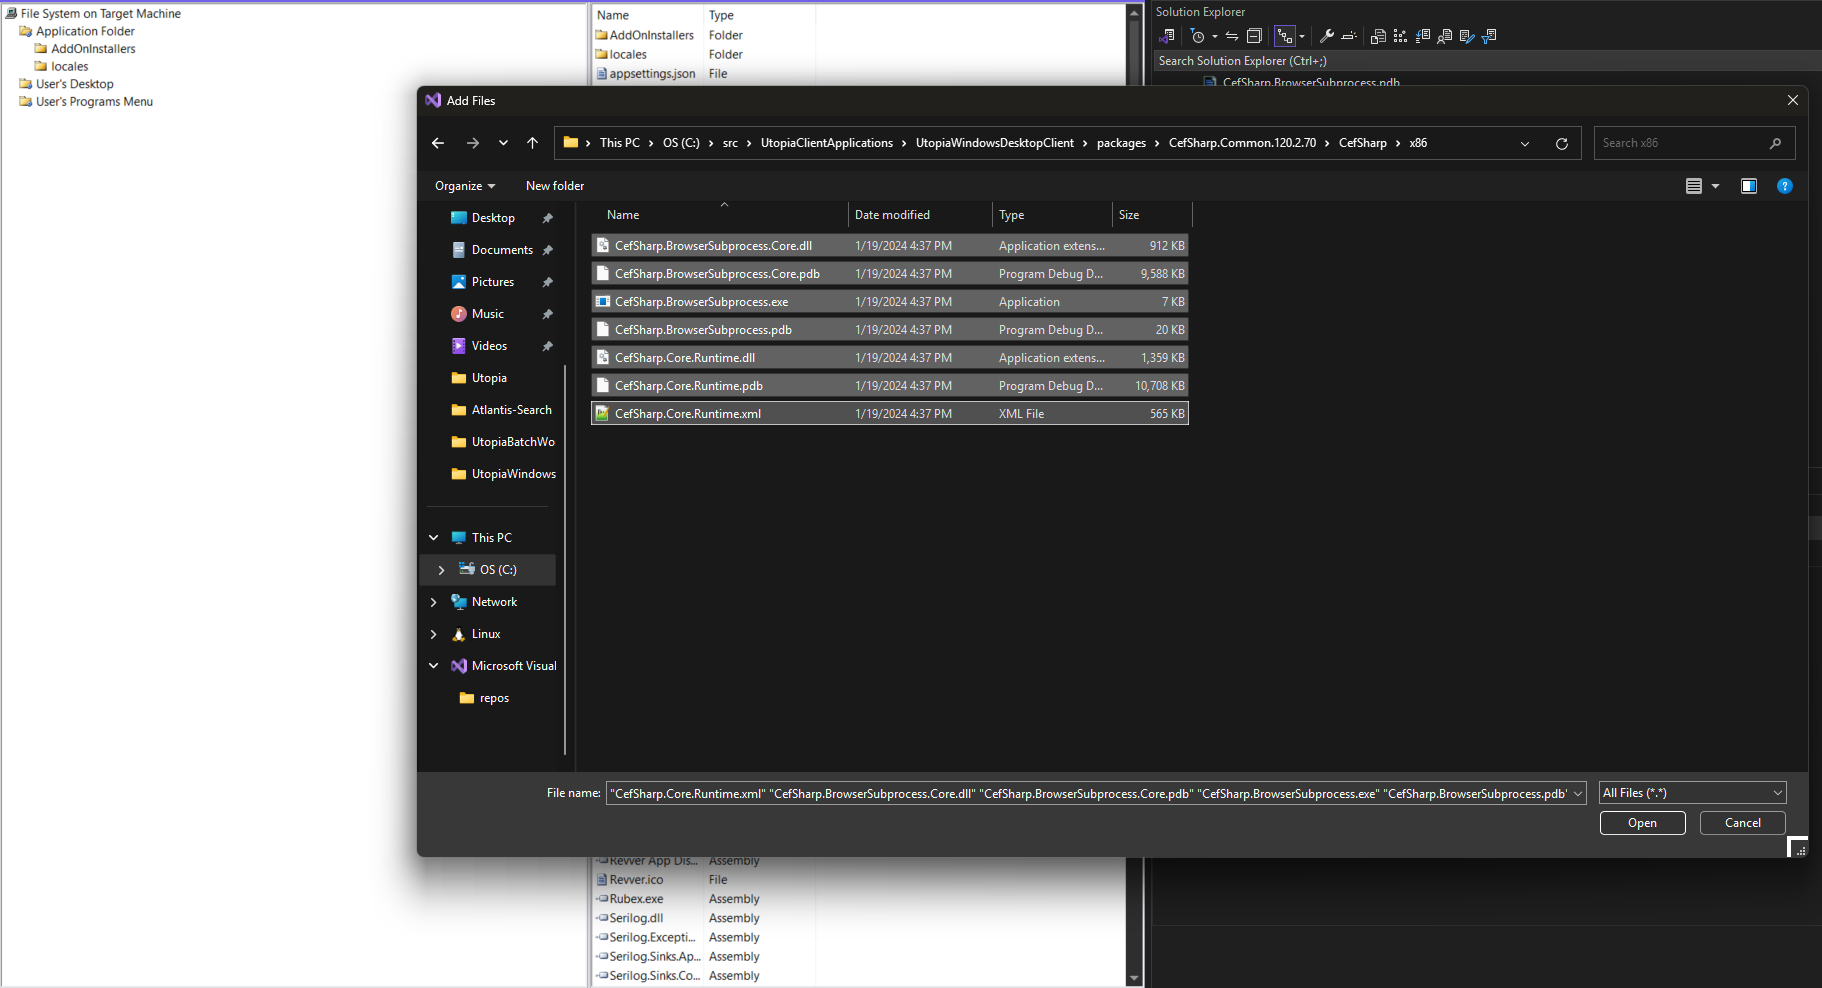Select Videos in navigation pane
The image size is (1822, 988).
pyautogui.click(x=489, y=346)
